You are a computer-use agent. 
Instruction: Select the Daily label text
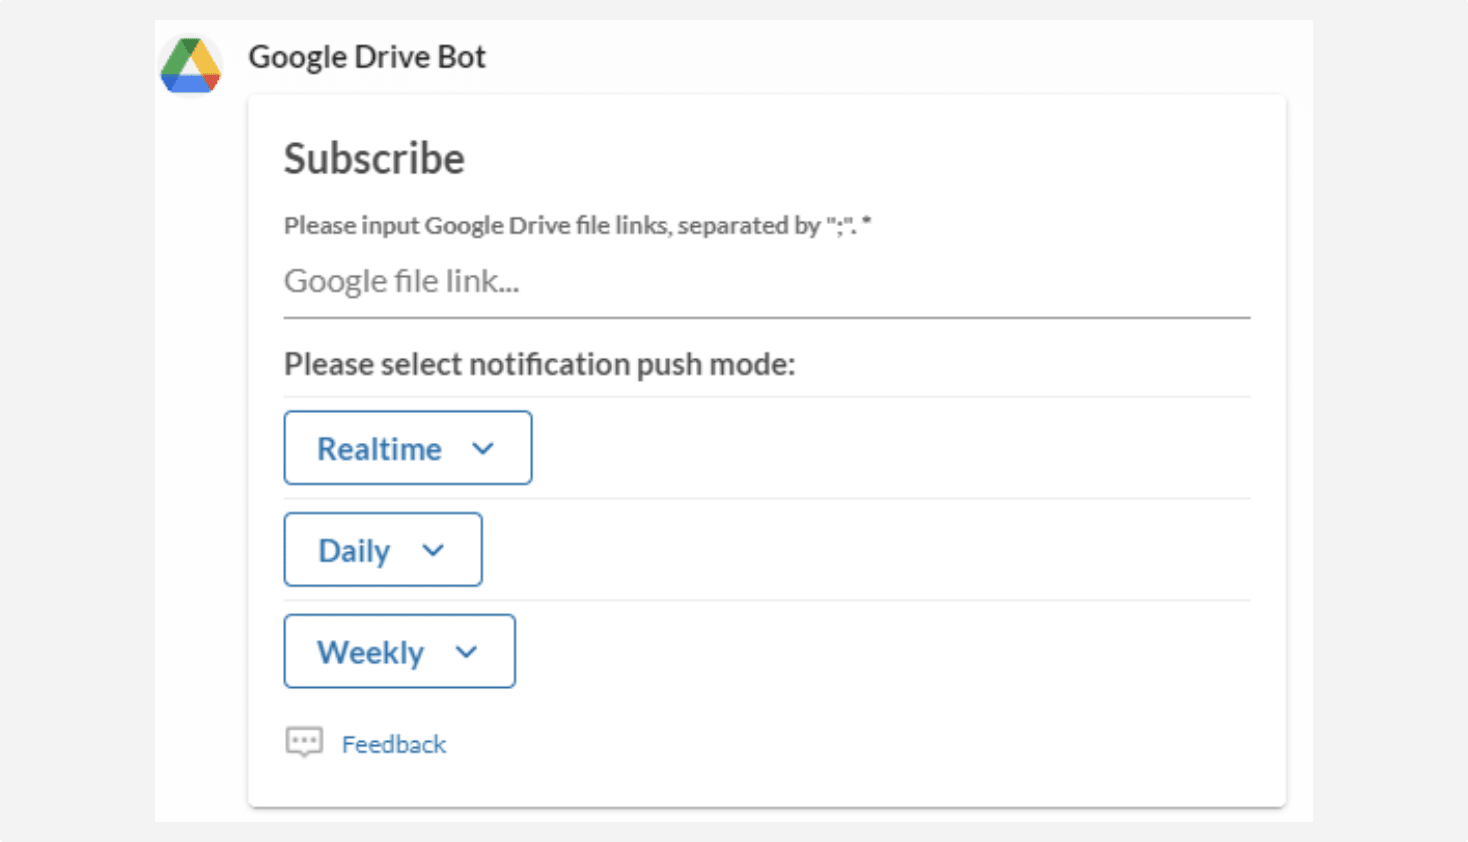pos(354,551)
